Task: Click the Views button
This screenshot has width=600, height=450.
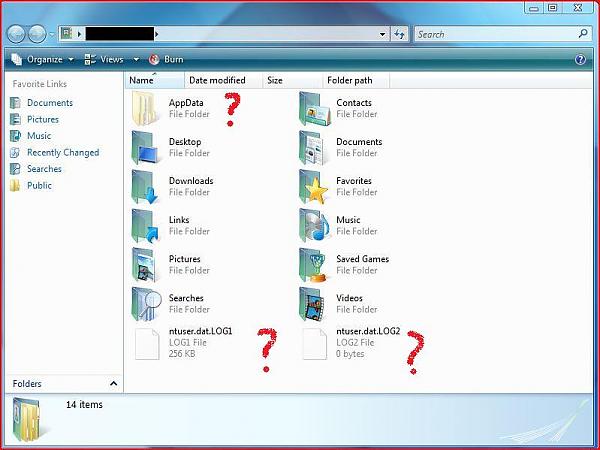Action: [104, 59]
